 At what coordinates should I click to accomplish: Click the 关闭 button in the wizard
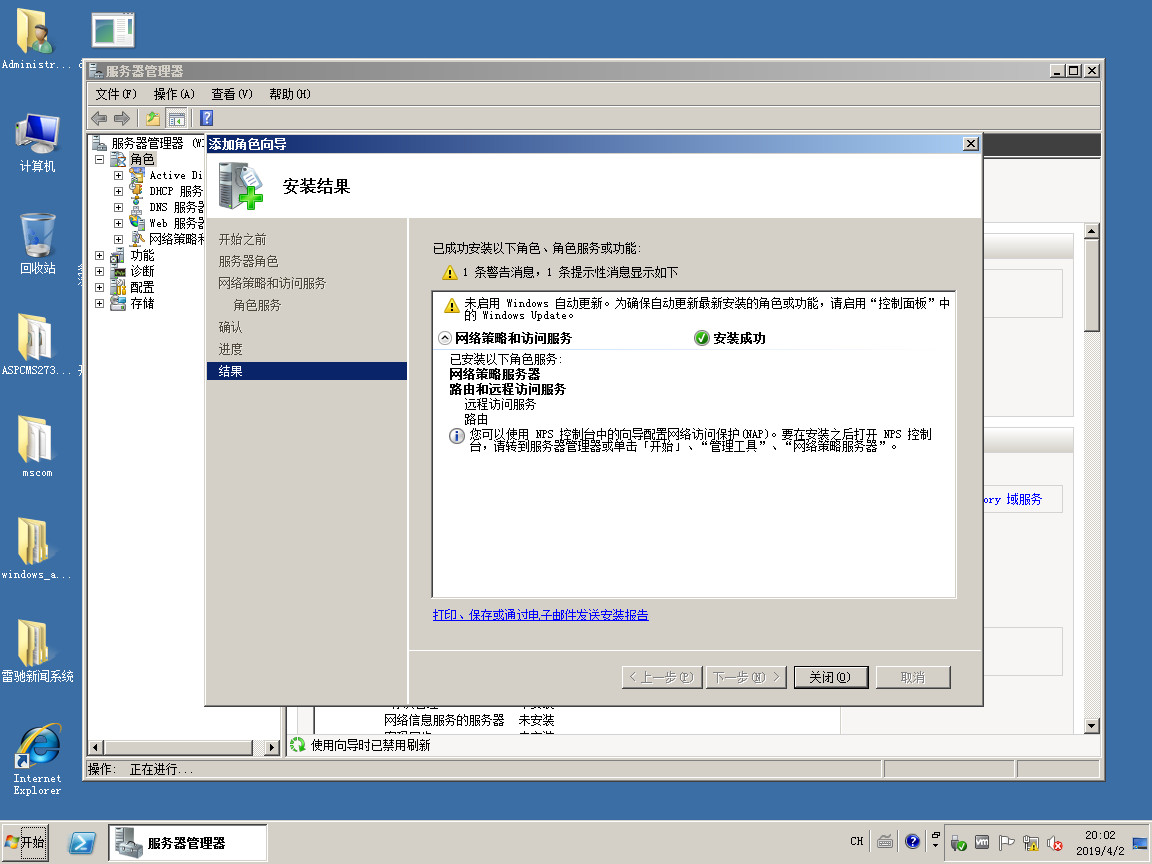pos(830,677)
